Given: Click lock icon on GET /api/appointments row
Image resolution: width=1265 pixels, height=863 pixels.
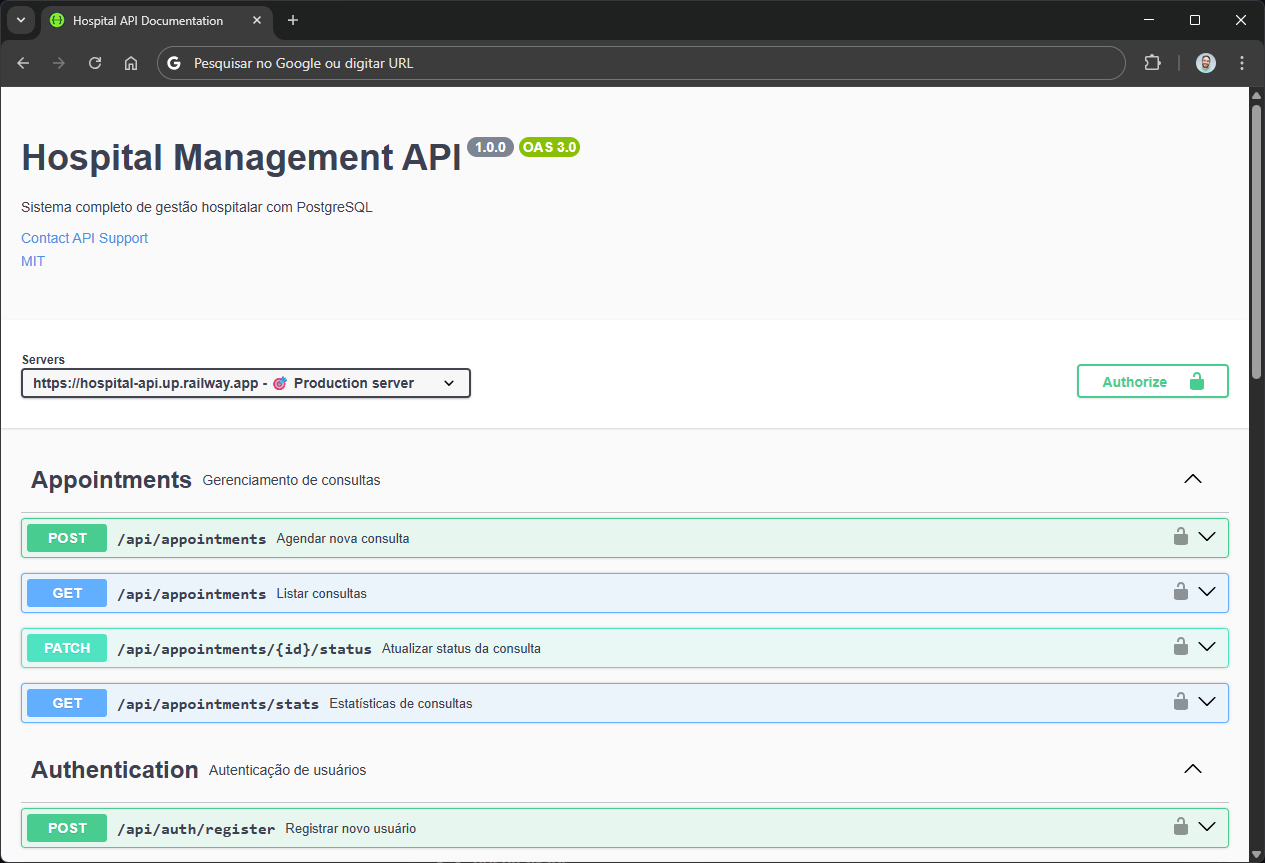Looking at the screenshot, I should click(1180, 592).
